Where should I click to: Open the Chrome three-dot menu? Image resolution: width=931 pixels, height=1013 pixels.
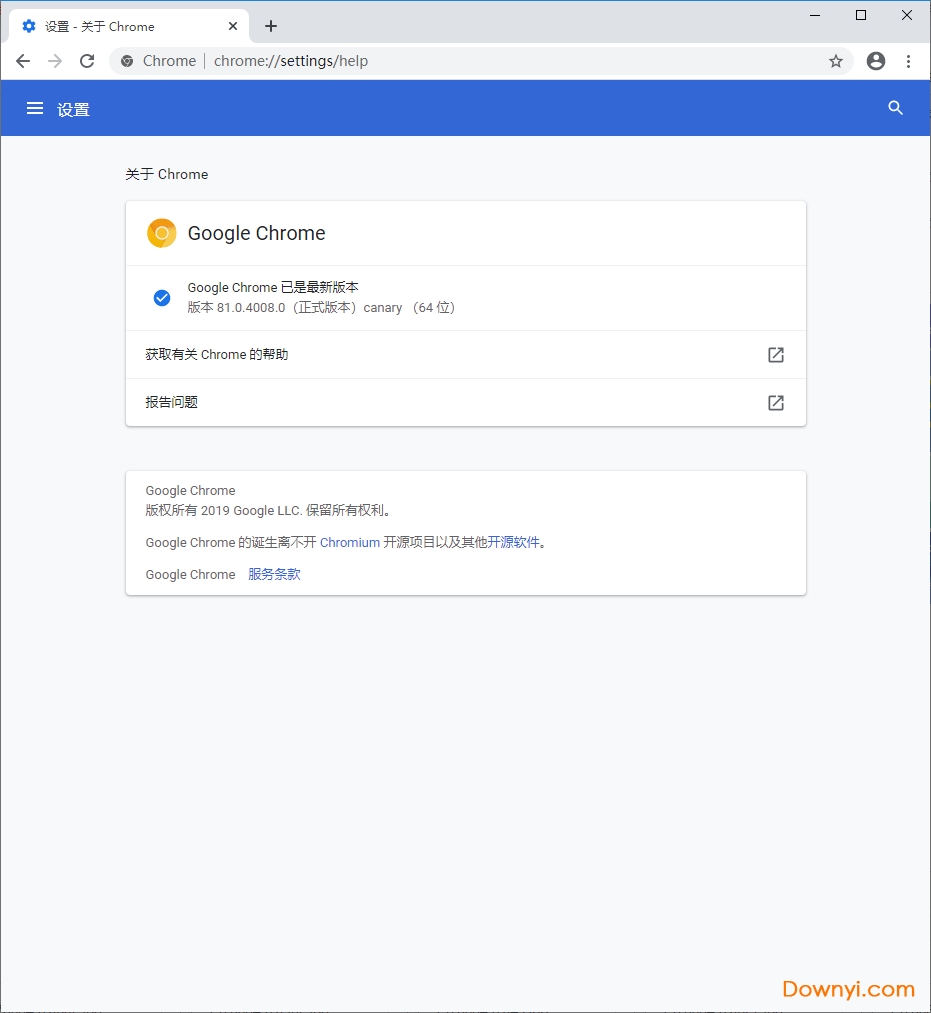click(x=908, y=61)
